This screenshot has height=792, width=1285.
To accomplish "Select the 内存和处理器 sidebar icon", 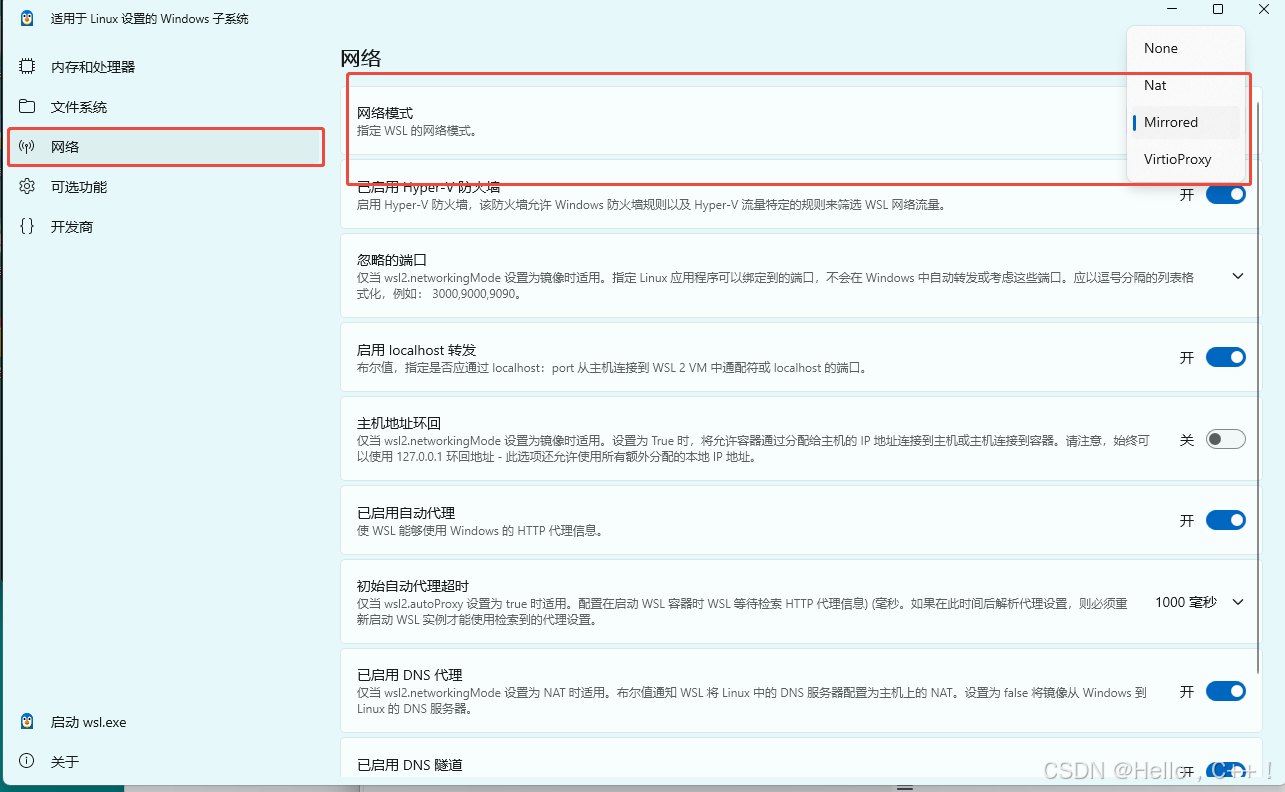I will (28, 66).
